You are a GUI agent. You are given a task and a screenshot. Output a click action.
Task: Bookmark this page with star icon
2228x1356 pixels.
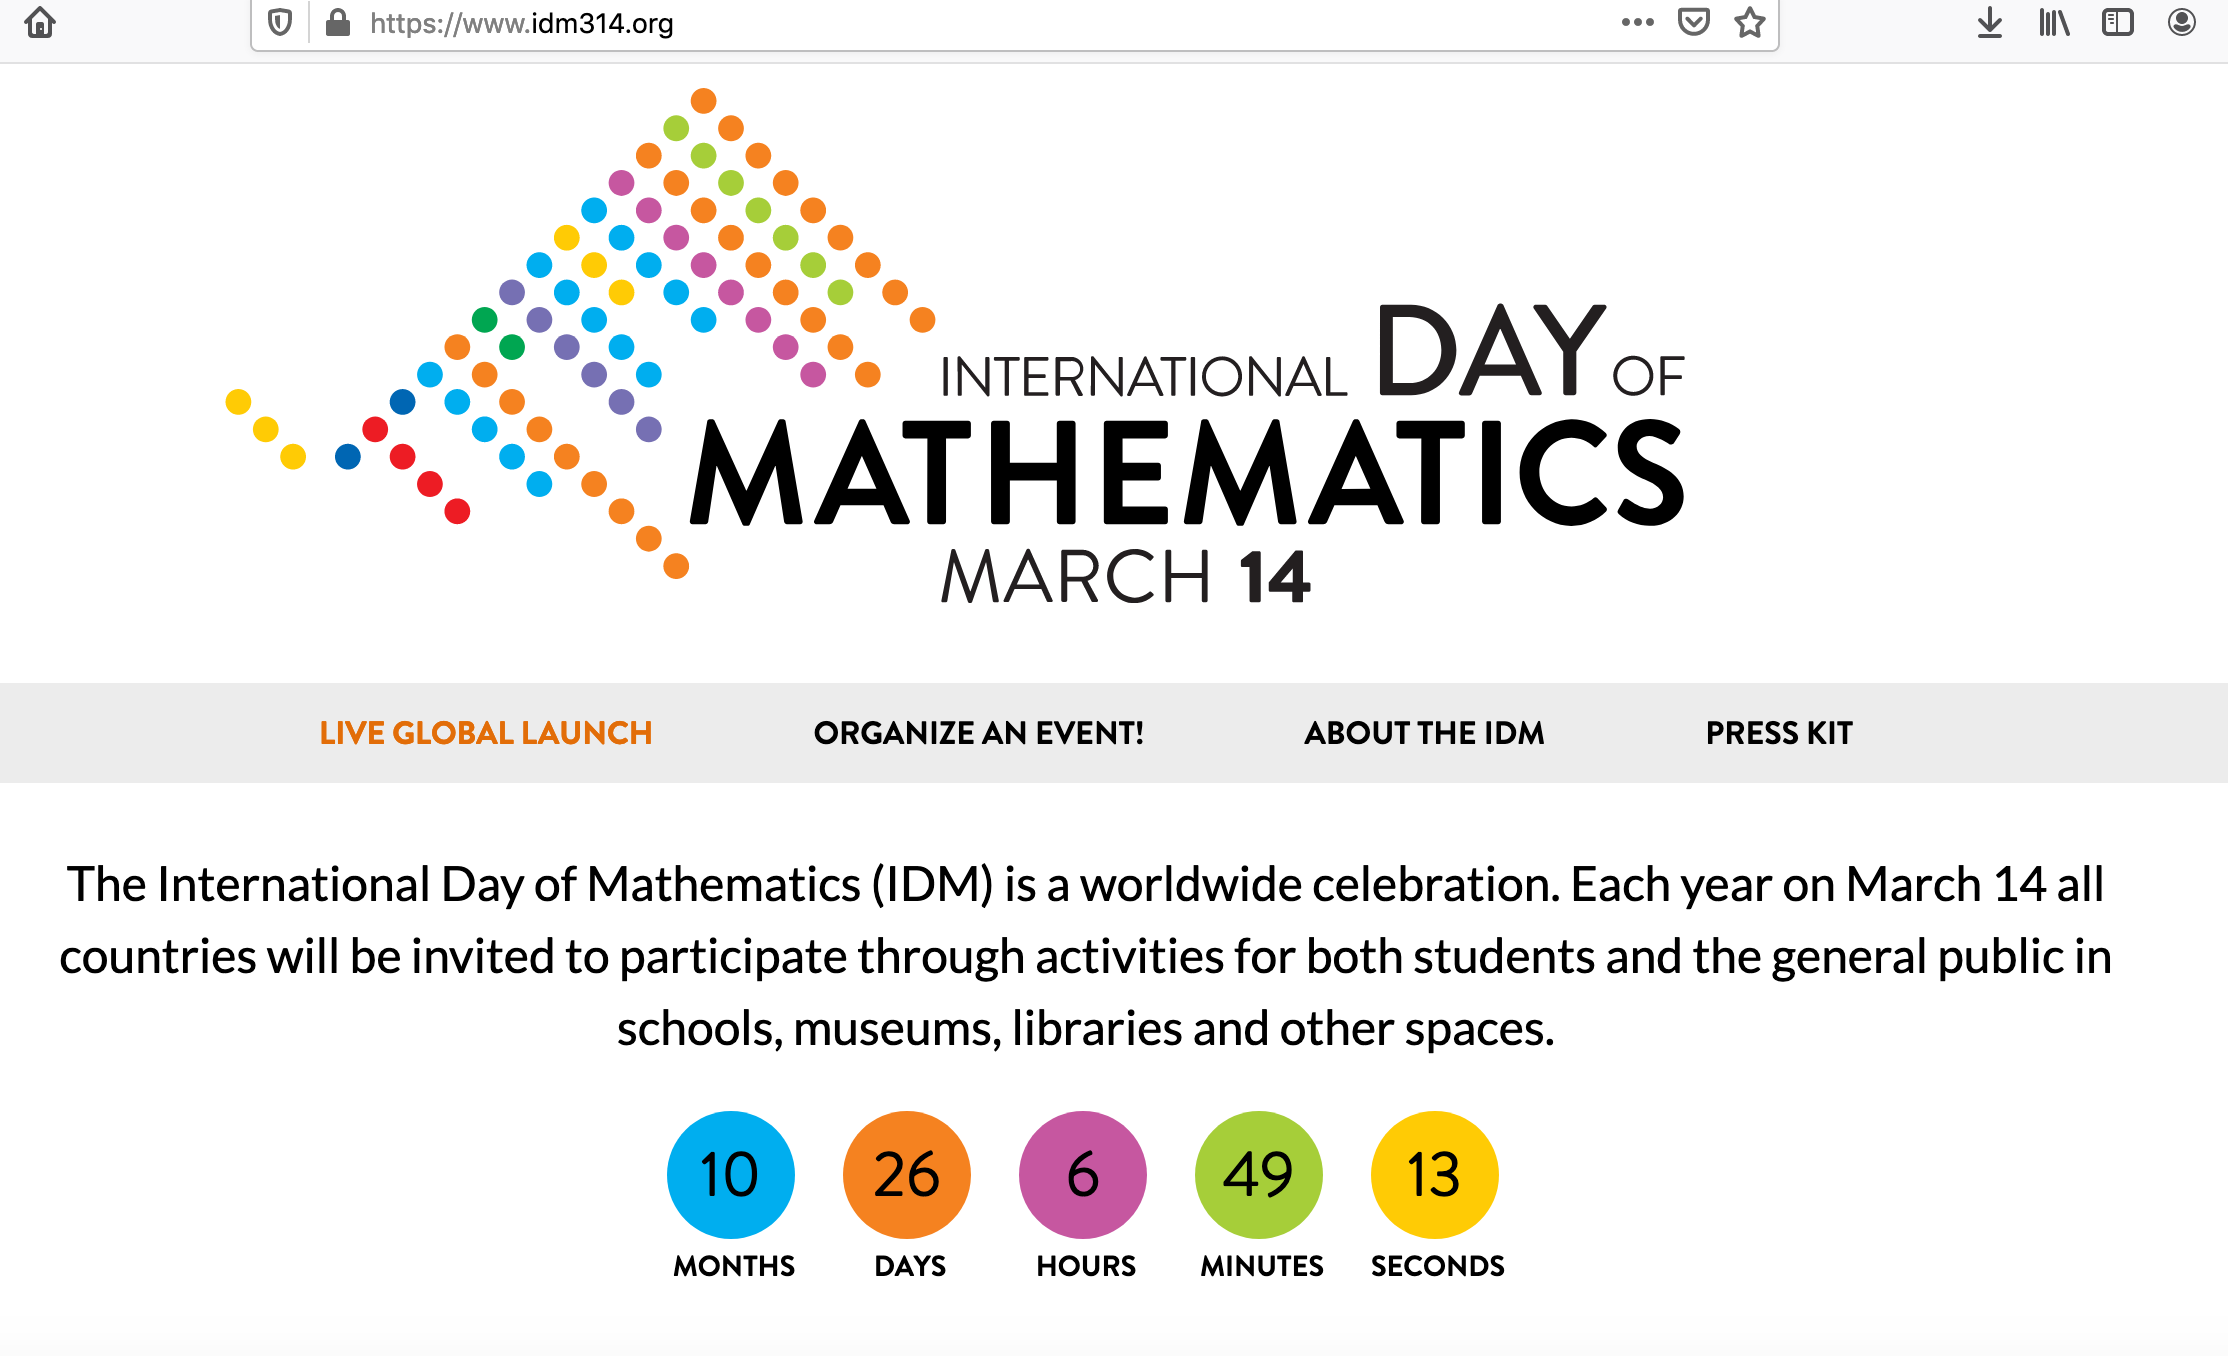tap(1749, 22)
